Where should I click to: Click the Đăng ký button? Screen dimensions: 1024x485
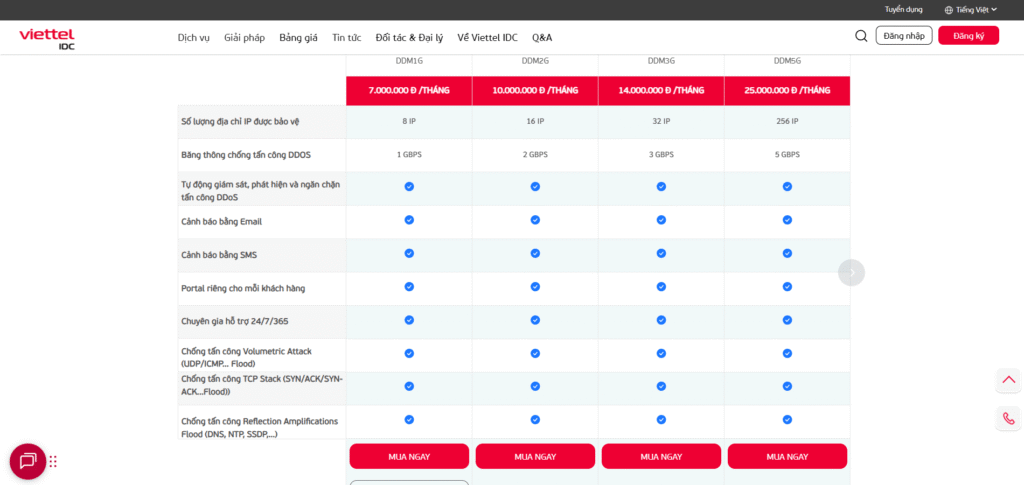click(968, 36)
